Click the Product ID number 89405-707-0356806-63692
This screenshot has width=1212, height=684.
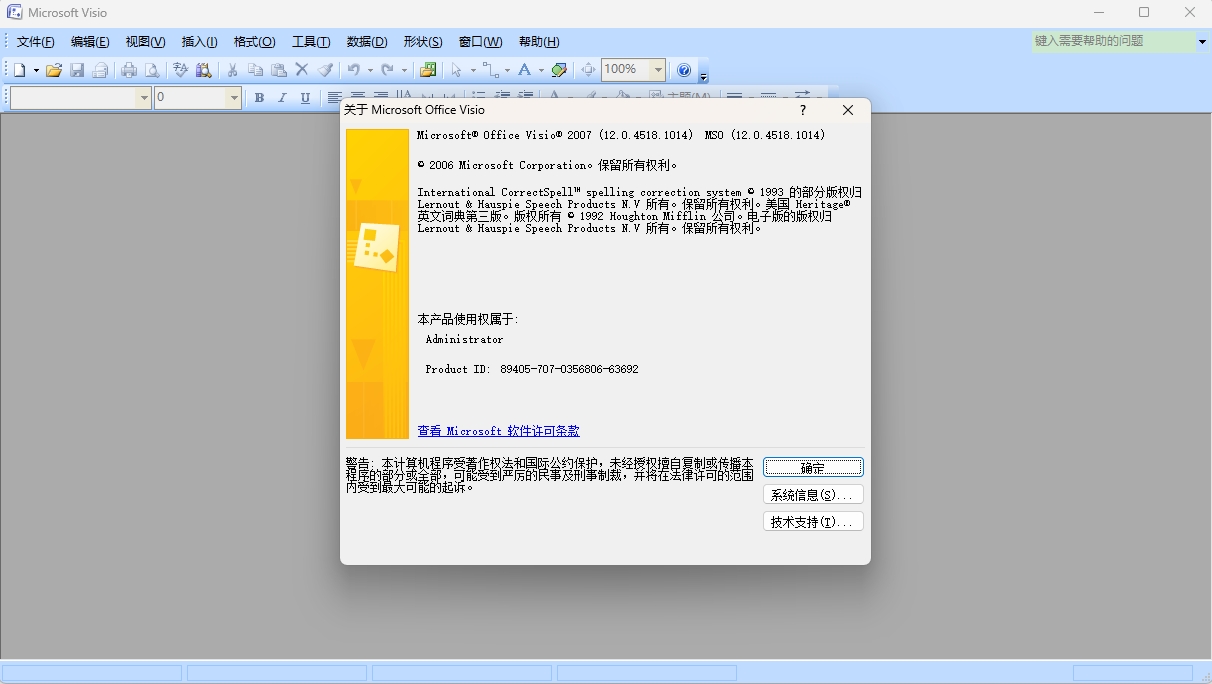pyautogui.click(x=569, y=369)
